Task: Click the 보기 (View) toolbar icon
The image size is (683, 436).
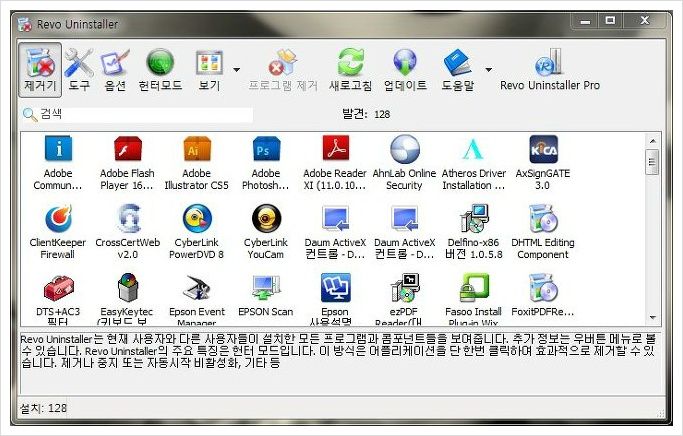Action: (210, 70)
